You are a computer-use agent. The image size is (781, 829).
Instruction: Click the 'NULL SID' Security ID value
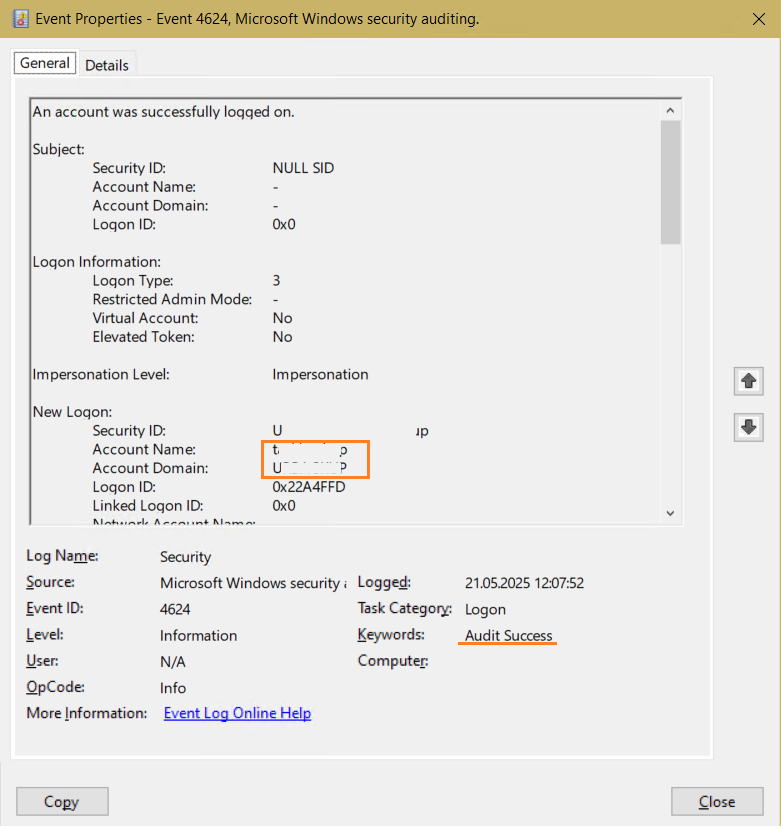[x=304, y=168]
